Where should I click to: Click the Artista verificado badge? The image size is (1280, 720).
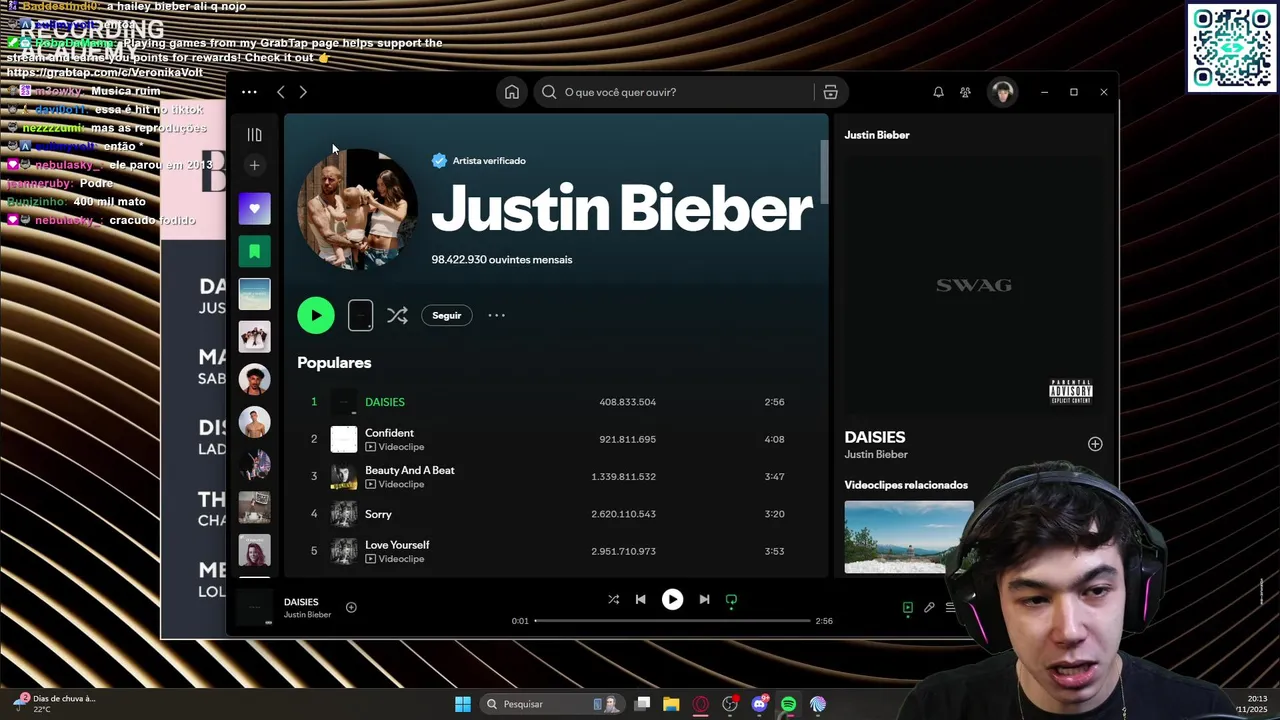478,161
